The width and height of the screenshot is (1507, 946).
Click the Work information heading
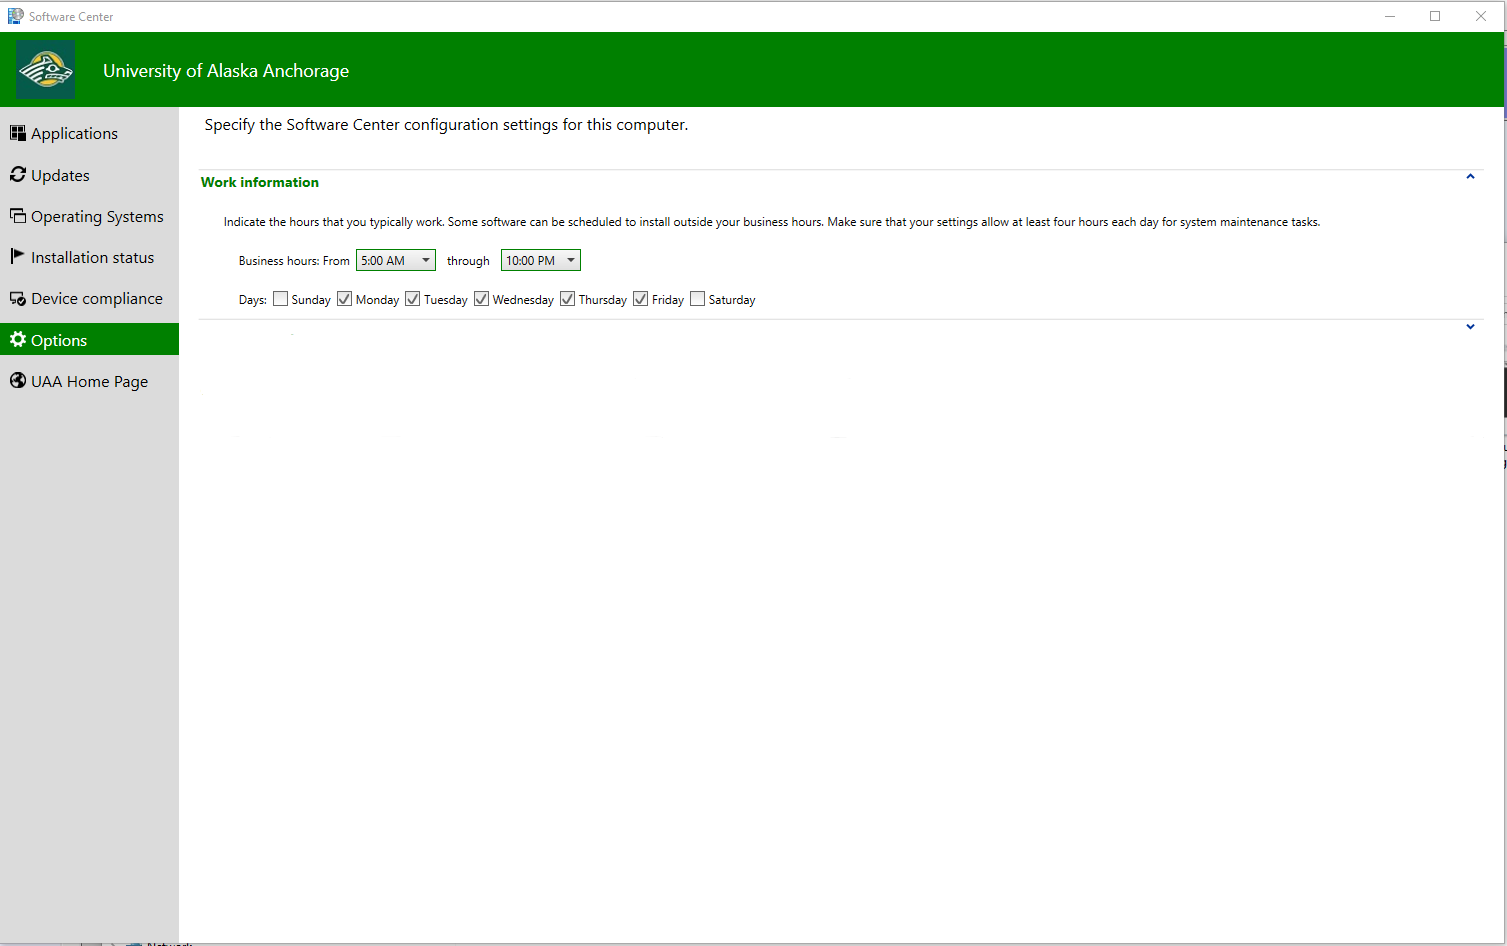260,182
